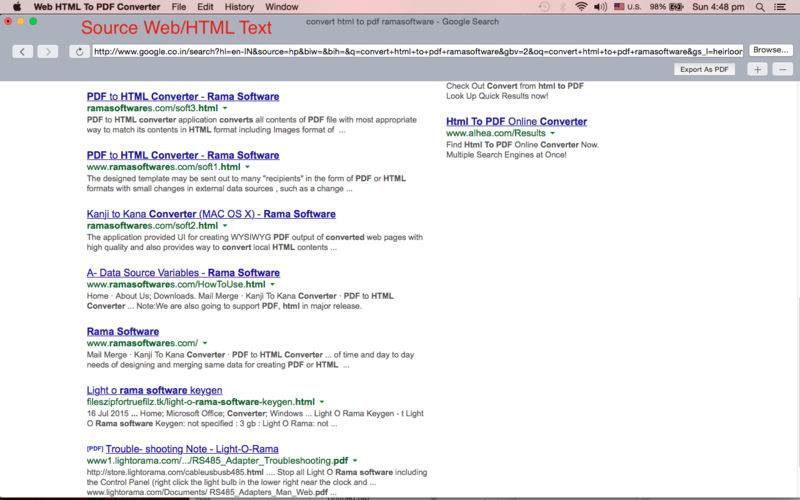
Task: Open Trouble-shooting Note - Light-O-Rama PDF link
Action: pos(192,449)
